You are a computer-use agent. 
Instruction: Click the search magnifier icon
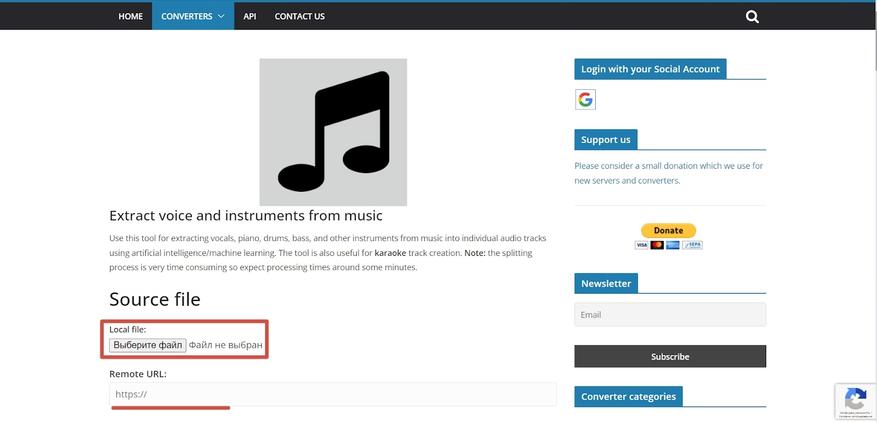coord(752,16)
